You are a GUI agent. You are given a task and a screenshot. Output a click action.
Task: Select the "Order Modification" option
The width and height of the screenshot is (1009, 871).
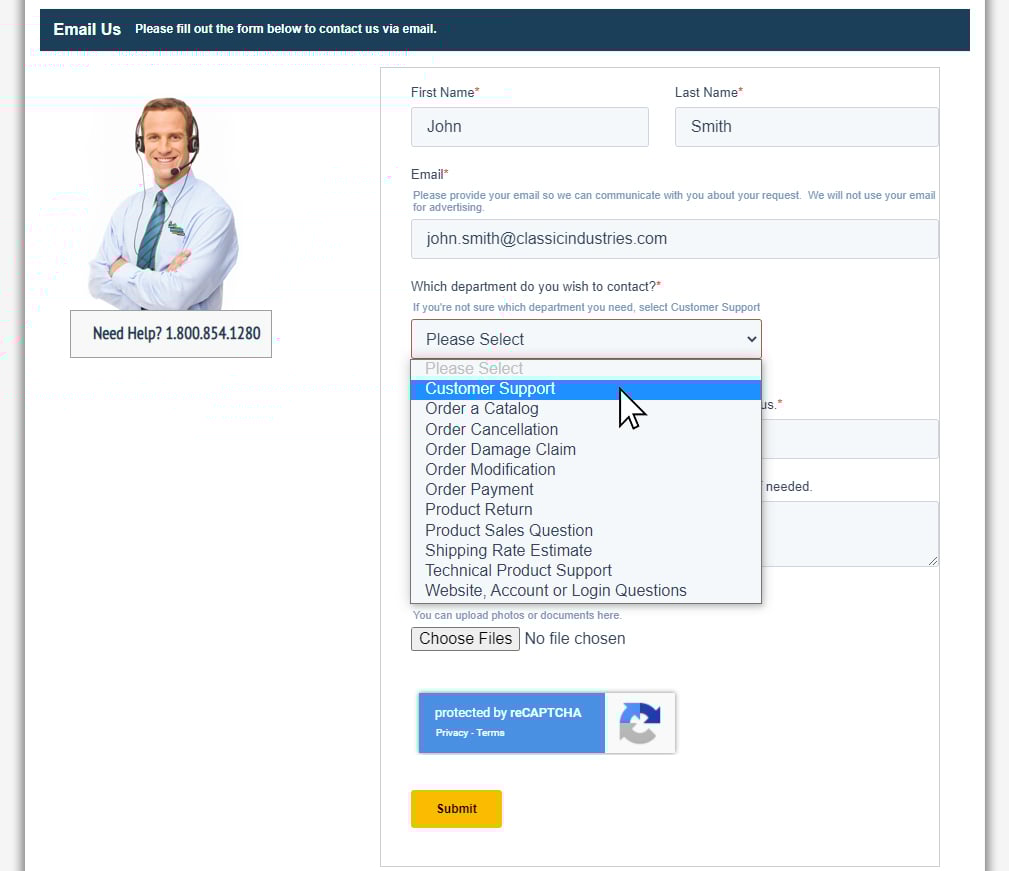coord(490,469)
